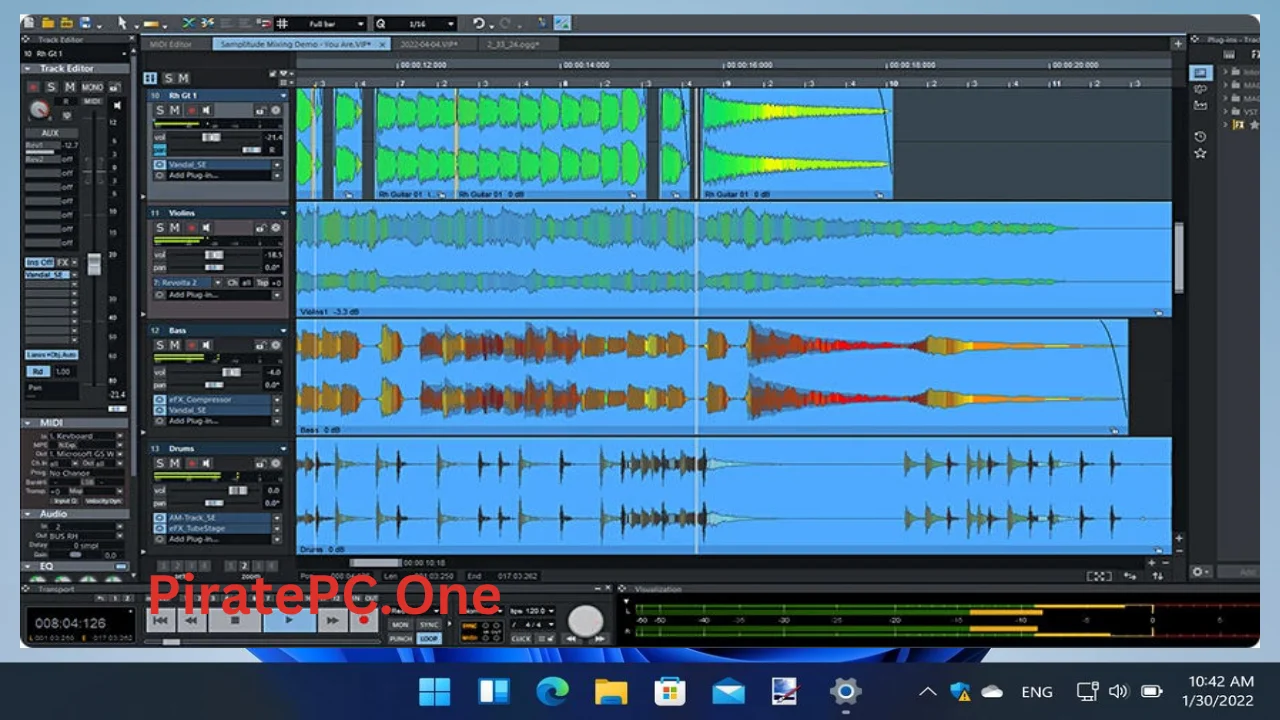This screenshot has height=720, width=1280.
Task: Click the track view icon left of global S
Action: (x=150, y=78)
